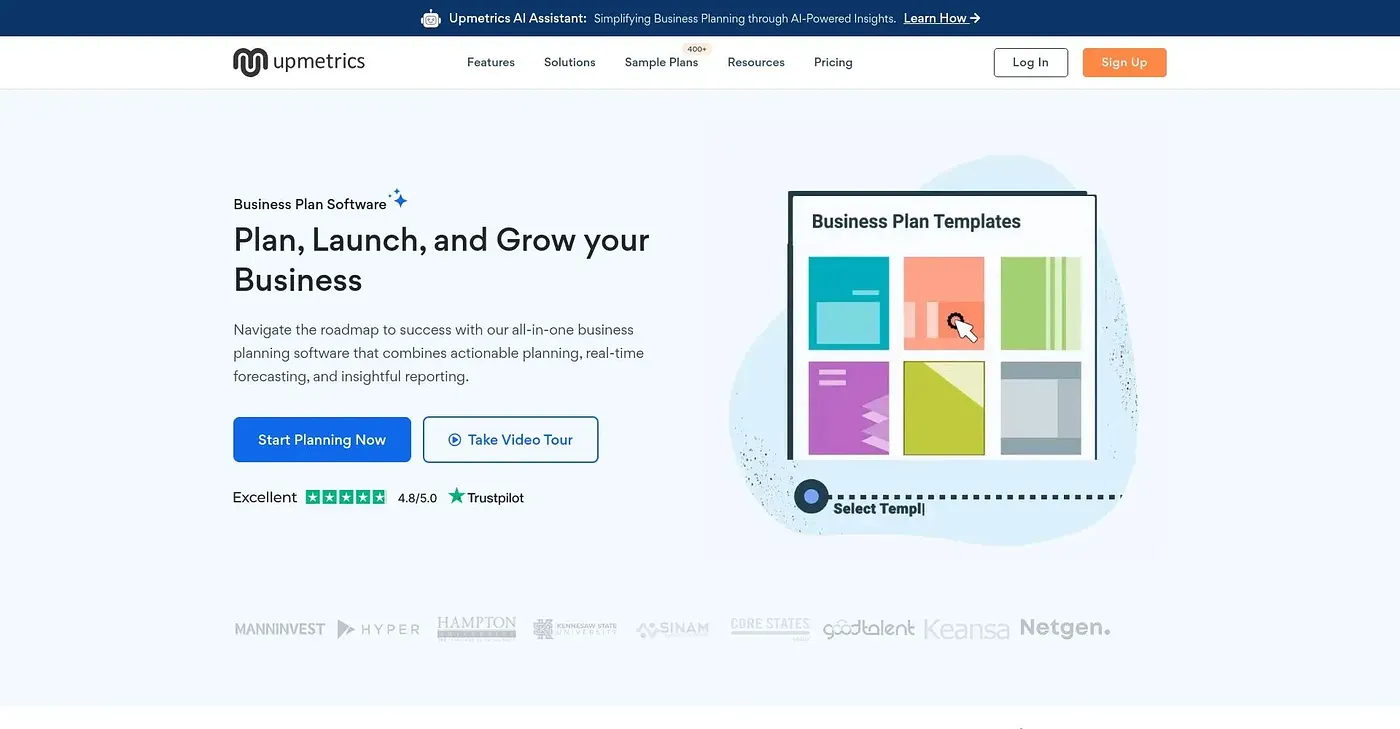Open the Features menu

(491, 62)
